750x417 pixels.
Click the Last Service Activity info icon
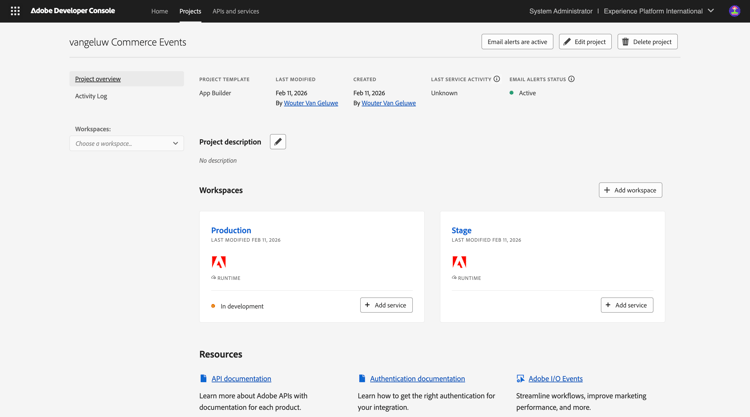tap(497, 79)
